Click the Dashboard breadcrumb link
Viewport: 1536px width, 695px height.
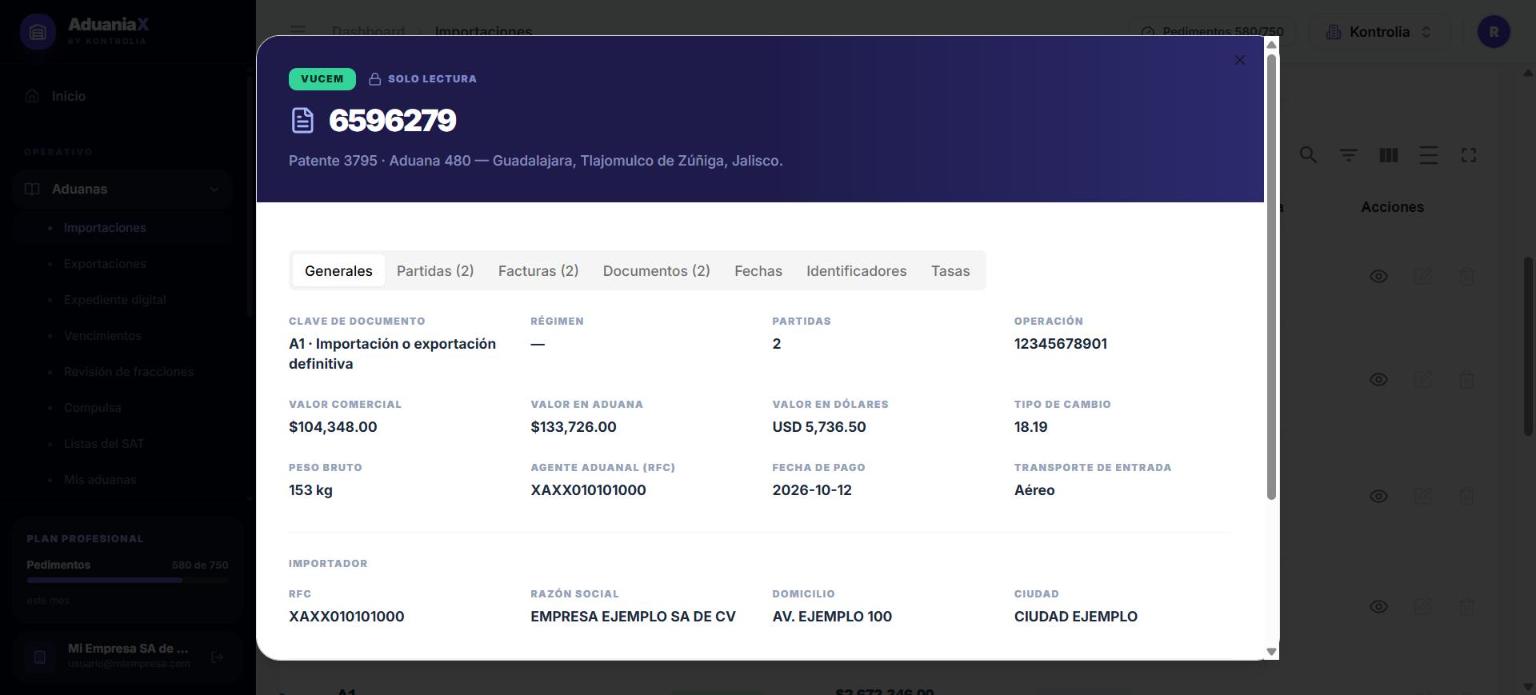click(368, 32)
